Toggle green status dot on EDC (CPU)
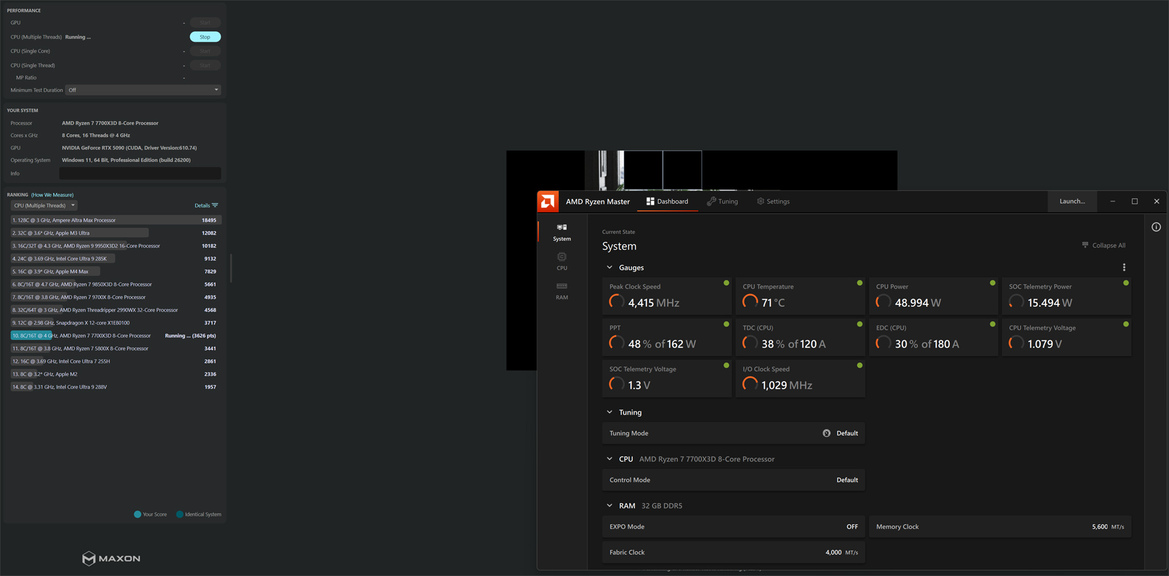The height and width of the screenshot is (576, 1169). 992,324
